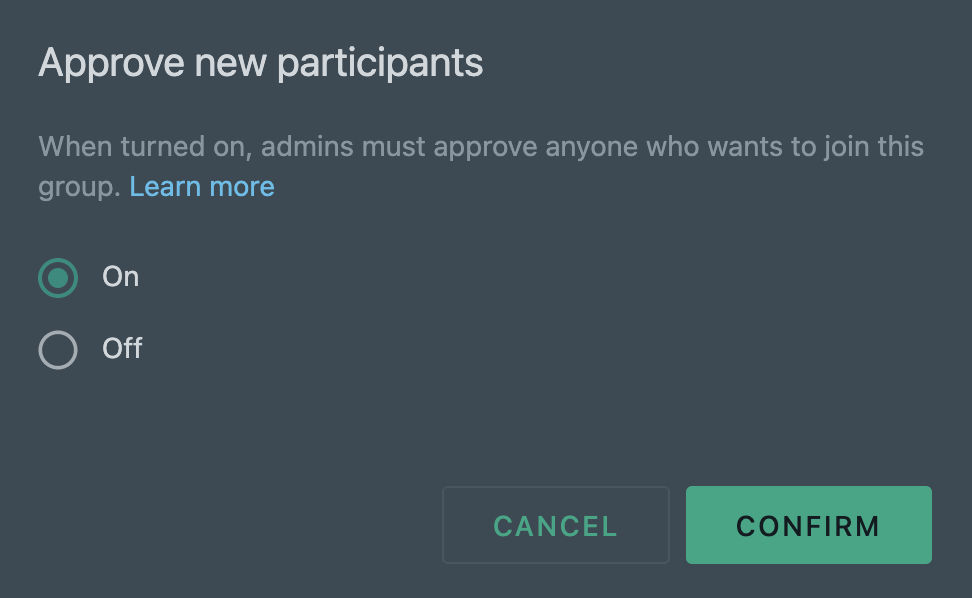Image resolution: width=972 pixels, height=598 pixels.
Task: Cancel the approval settings change
Action: pos(555,525)
